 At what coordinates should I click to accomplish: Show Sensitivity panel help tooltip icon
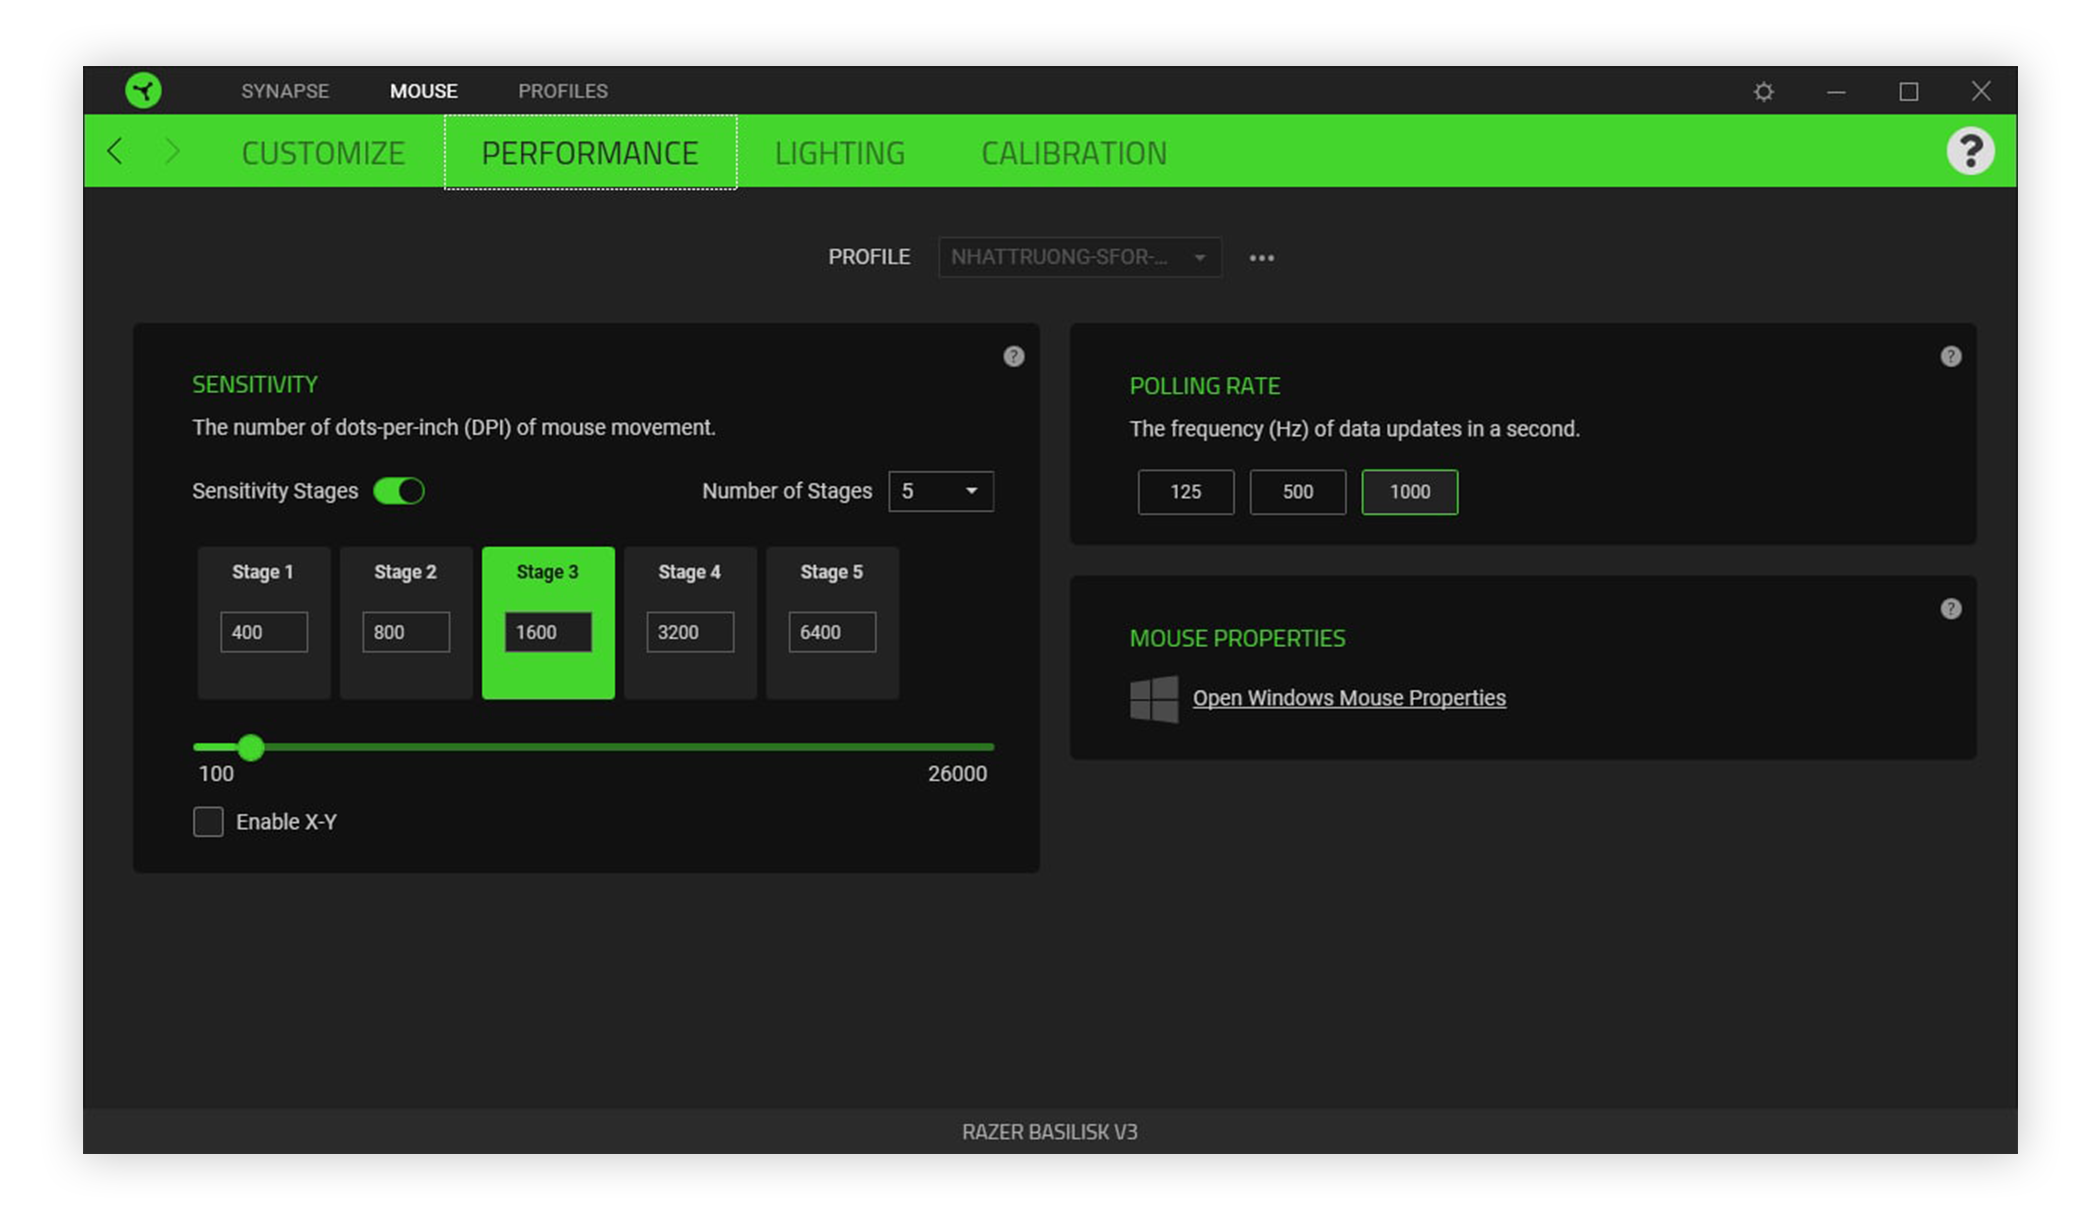[x=1013, y=357]
